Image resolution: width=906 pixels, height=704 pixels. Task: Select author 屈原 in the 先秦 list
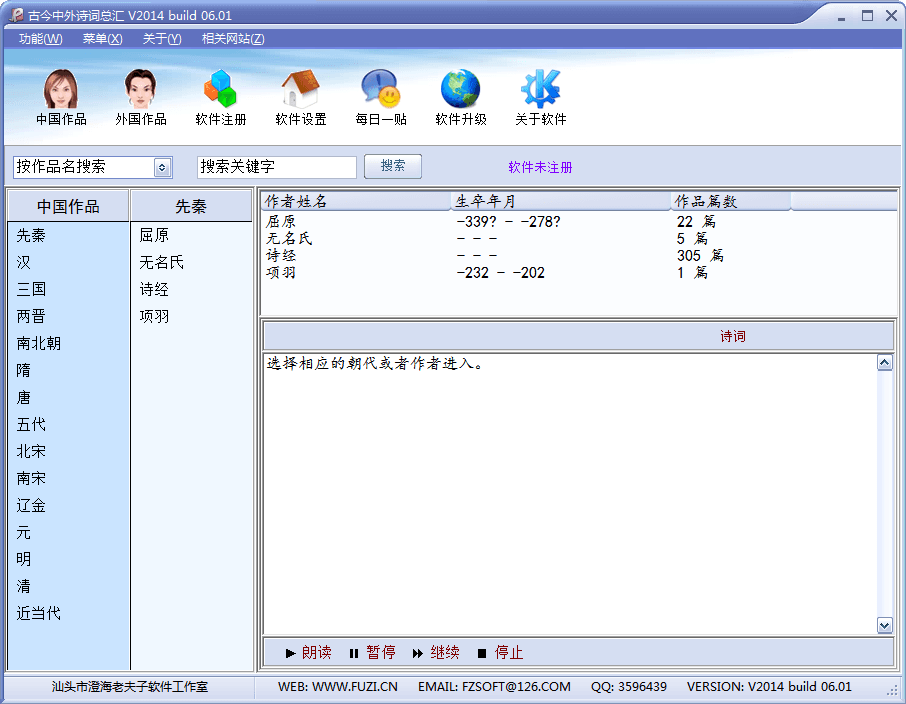[154, 236]
